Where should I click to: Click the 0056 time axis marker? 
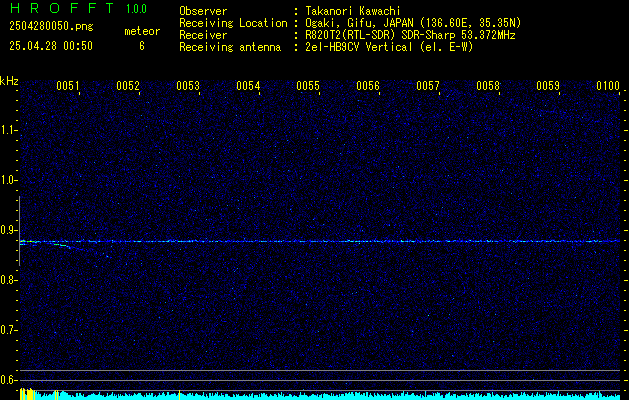tap(368, 86)
